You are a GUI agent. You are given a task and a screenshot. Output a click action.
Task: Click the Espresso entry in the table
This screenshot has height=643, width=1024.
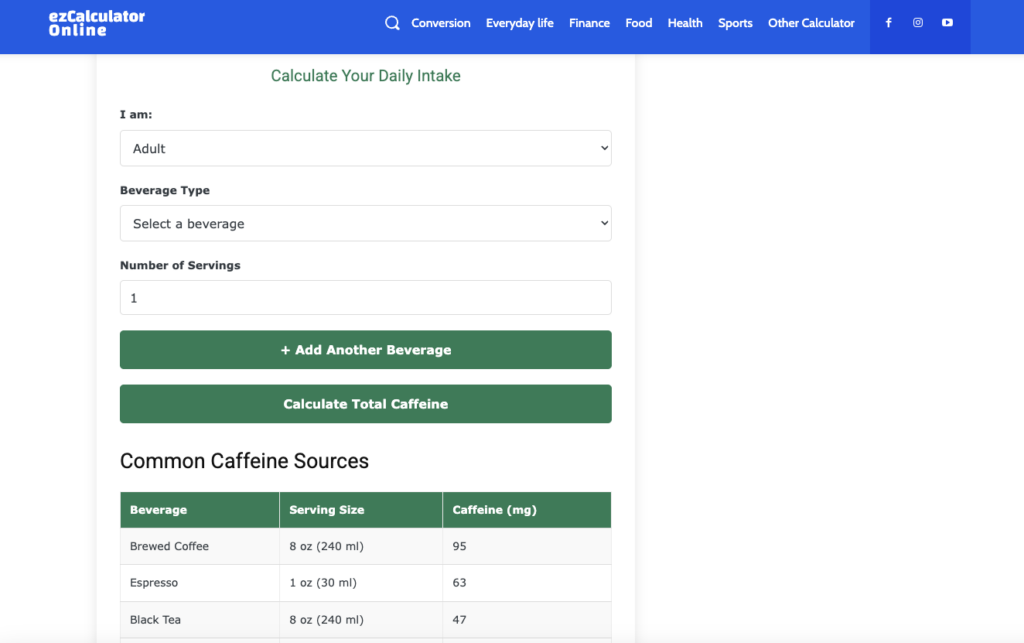(365, 583)
